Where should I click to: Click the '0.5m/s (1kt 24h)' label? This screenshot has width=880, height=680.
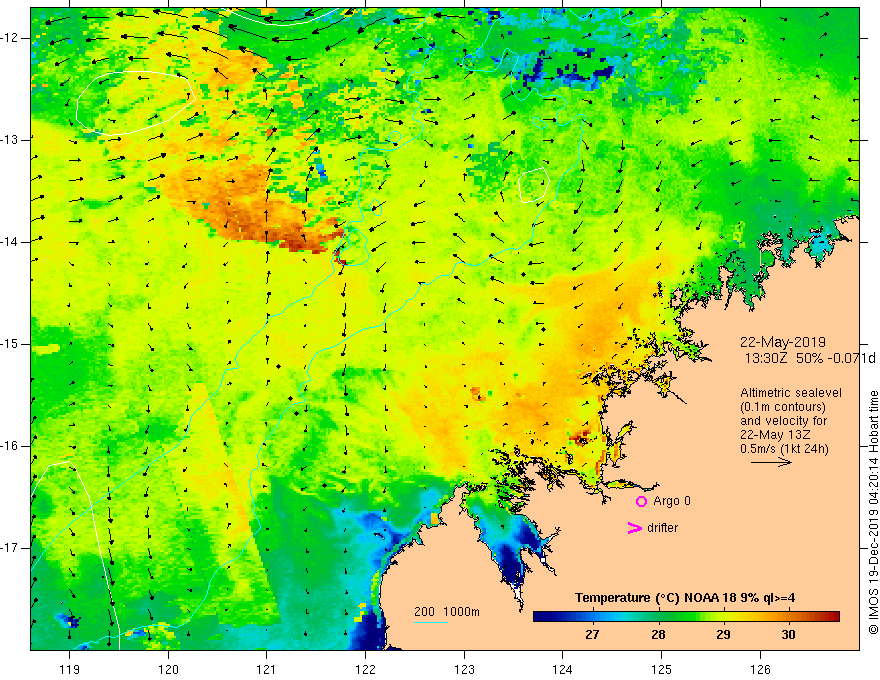tap(784, 449)
